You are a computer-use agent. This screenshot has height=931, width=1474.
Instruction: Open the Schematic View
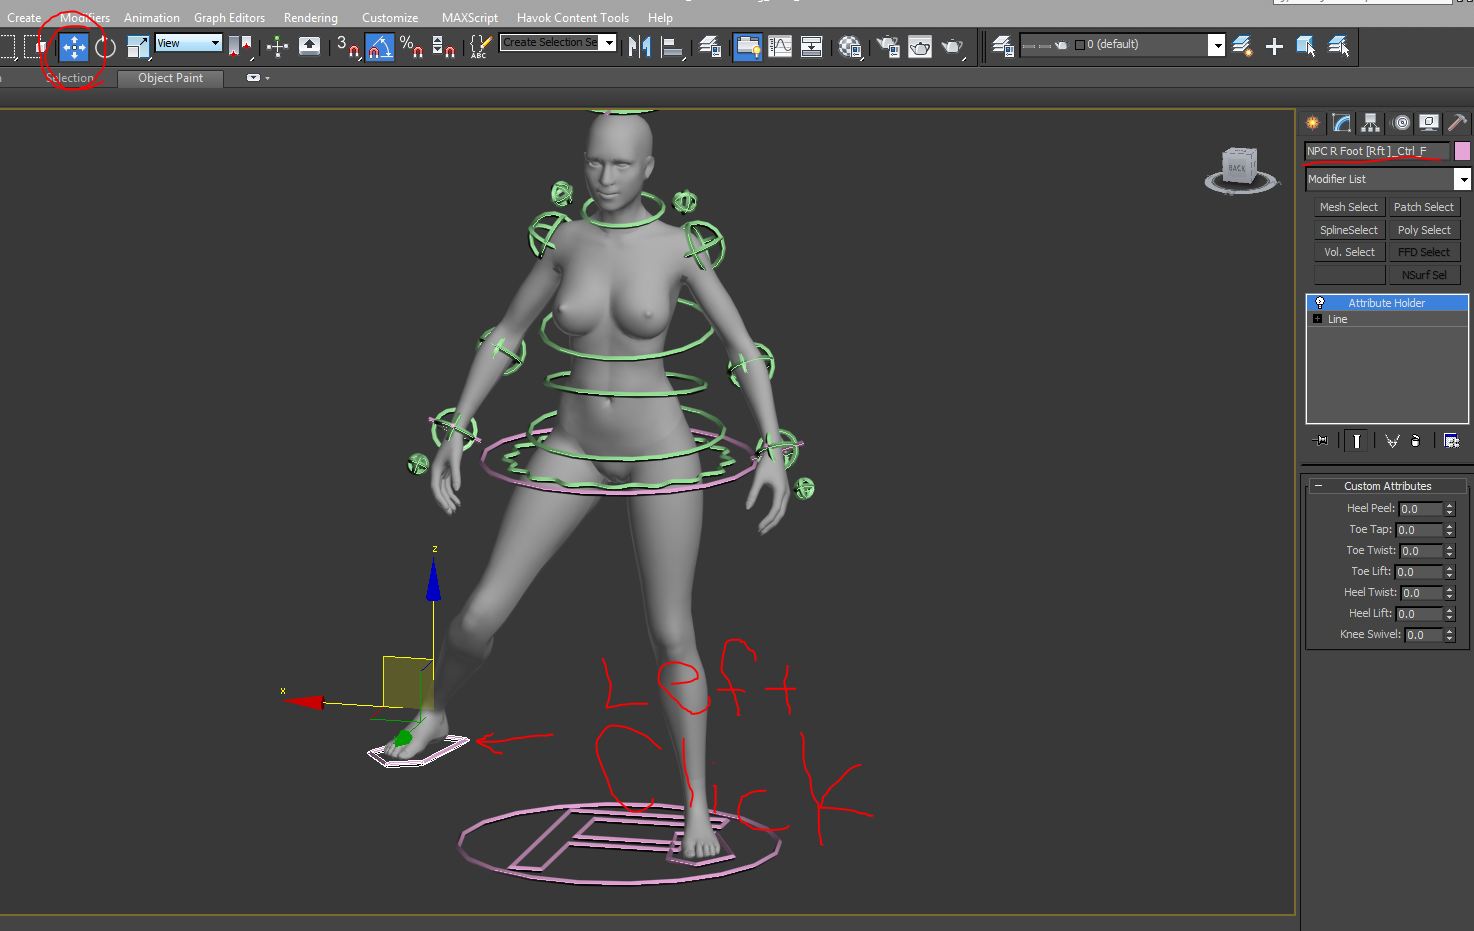[x=810, y=46]
